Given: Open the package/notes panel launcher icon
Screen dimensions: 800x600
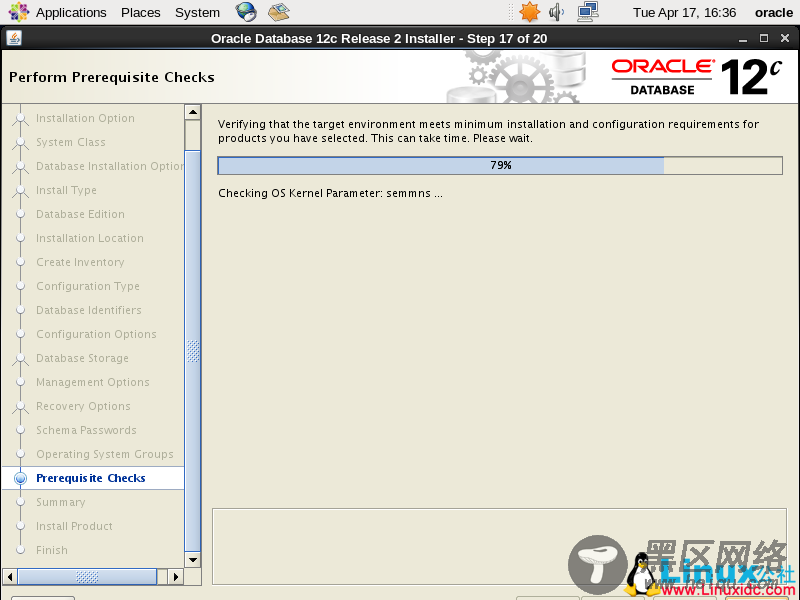Looking at the screenshot, I should (279, 12).
